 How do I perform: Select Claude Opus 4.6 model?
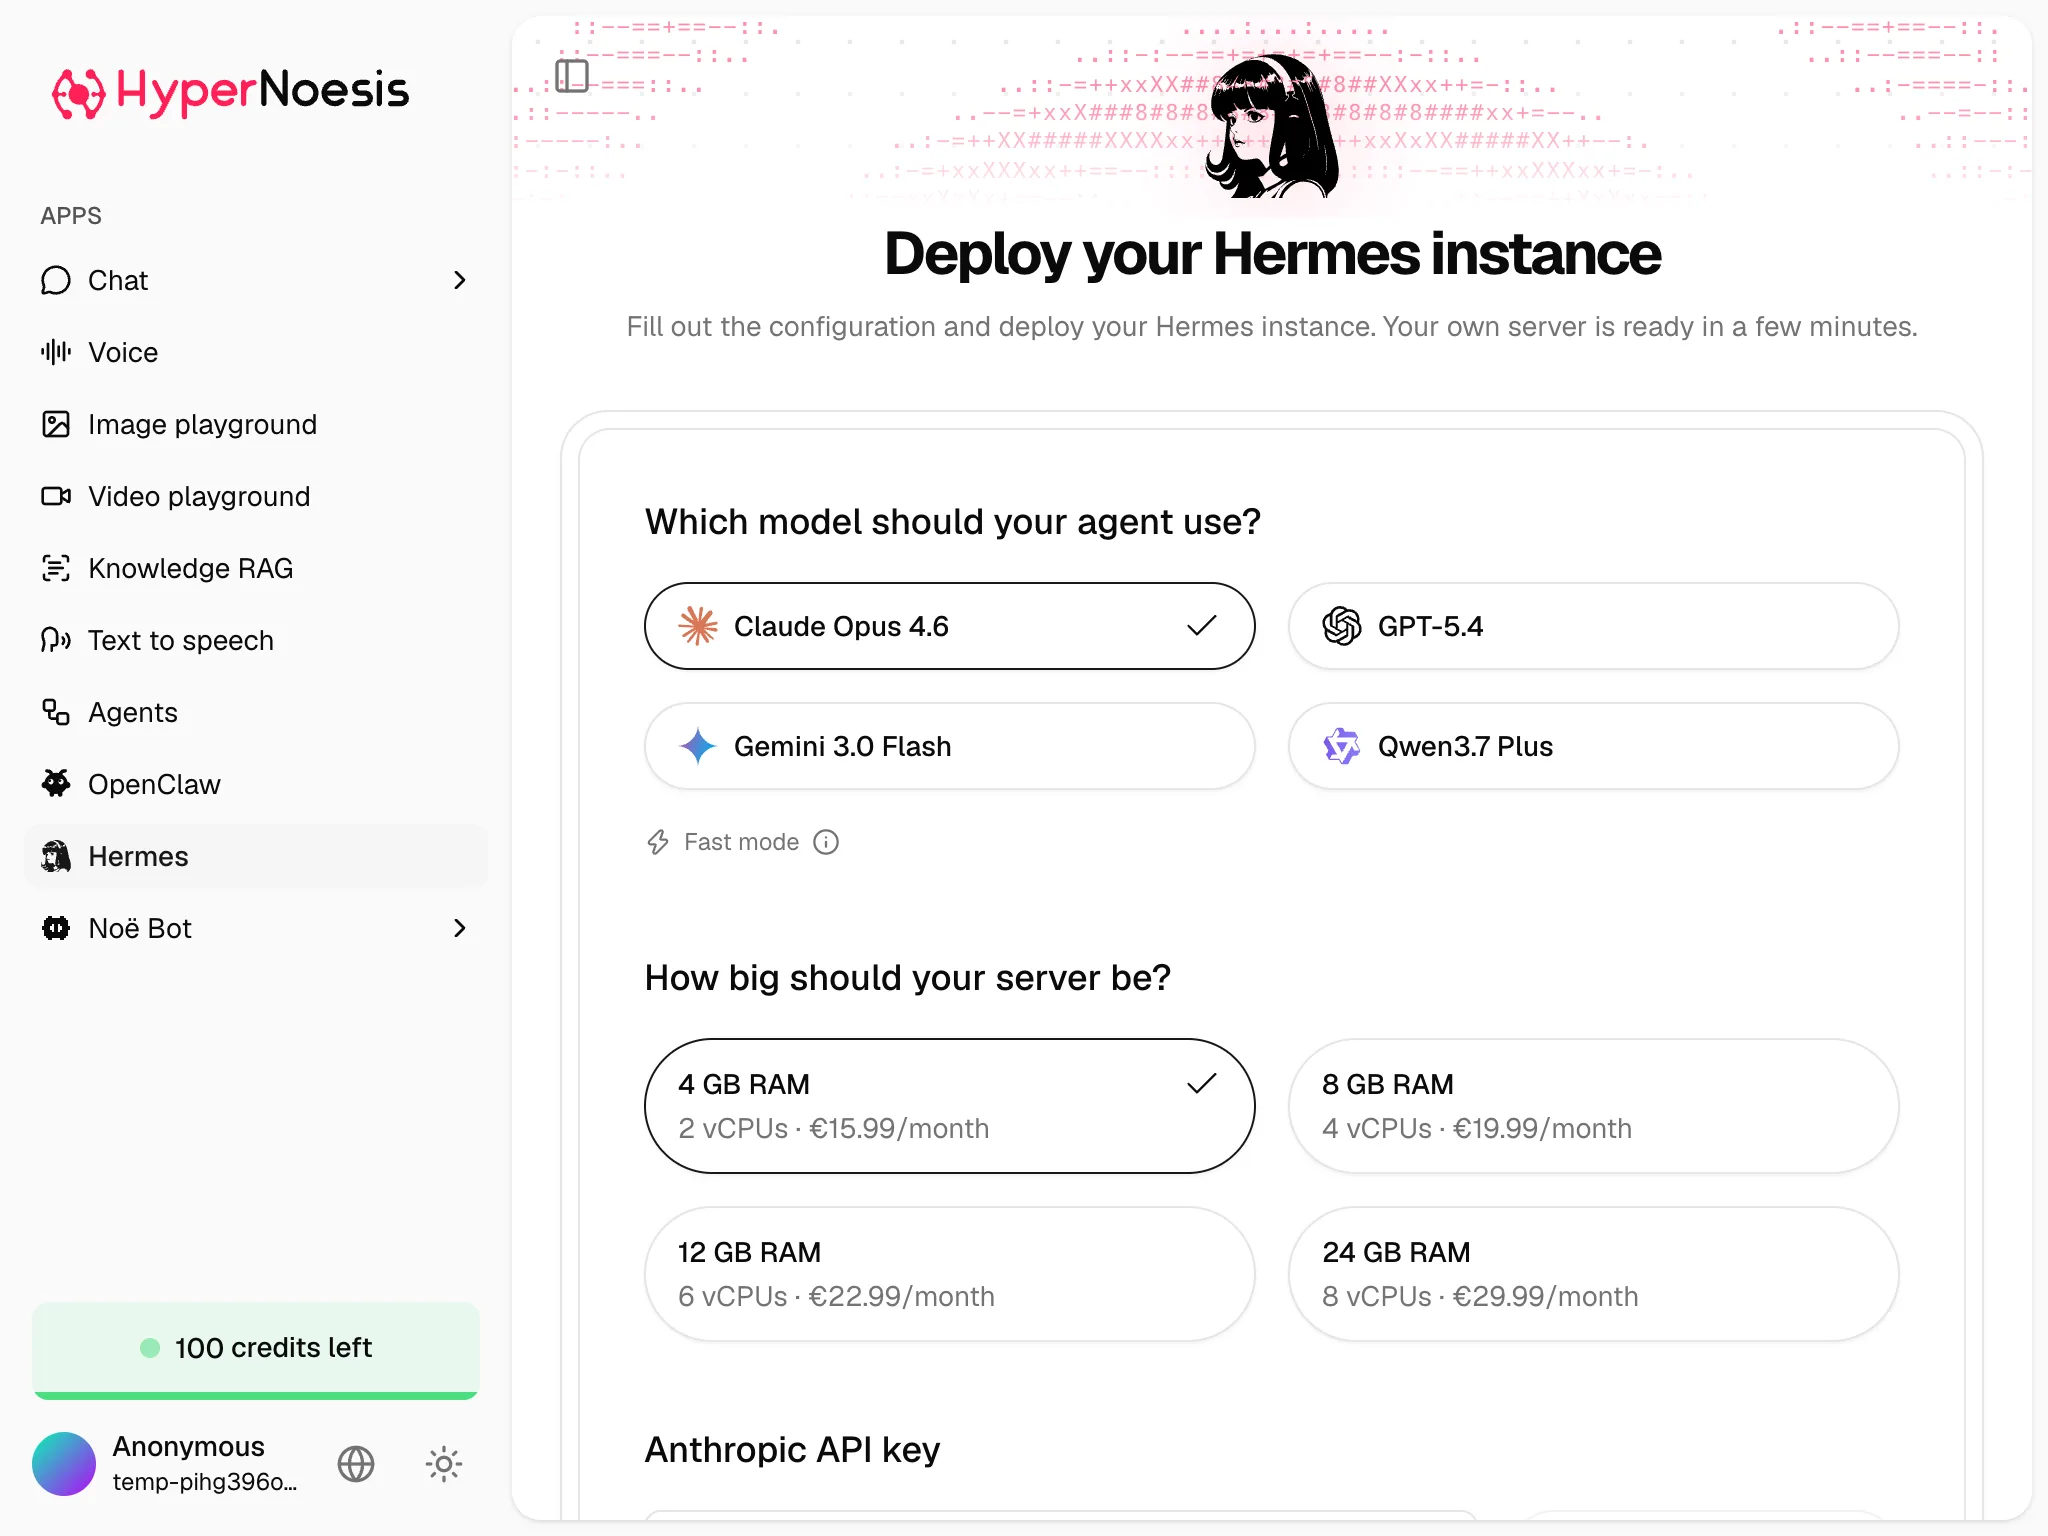[949, 626]
